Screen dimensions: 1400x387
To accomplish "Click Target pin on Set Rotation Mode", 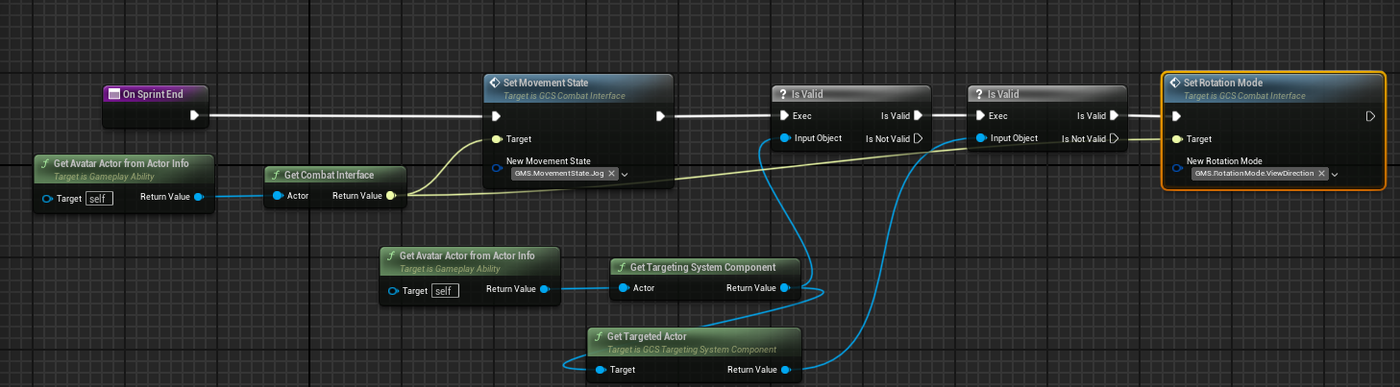I will point(1176,139).
